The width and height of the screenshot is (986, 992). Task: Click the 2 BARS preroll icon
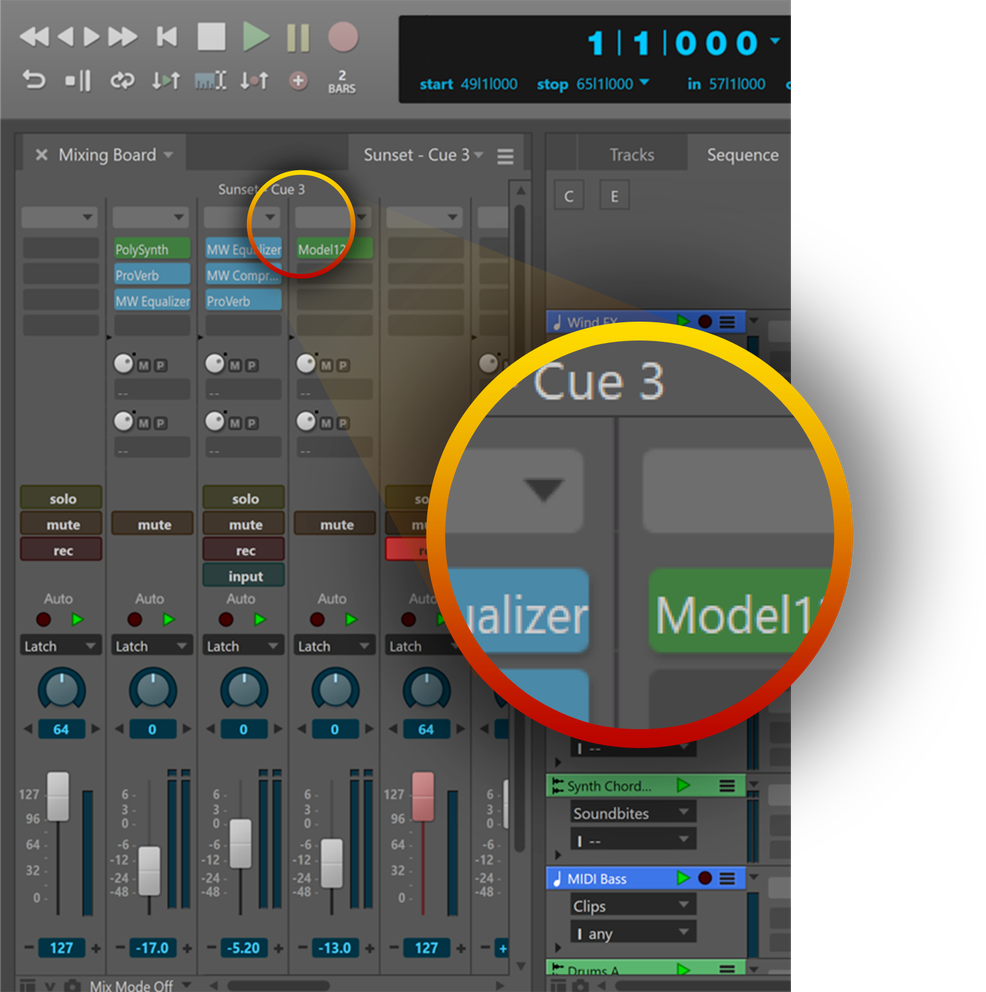tap(340, 81)
